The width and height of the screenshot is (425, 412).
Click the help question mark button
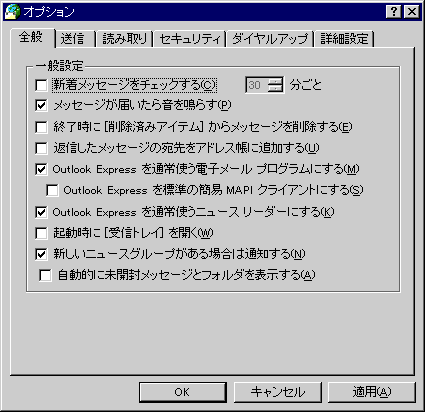(394, 12)
